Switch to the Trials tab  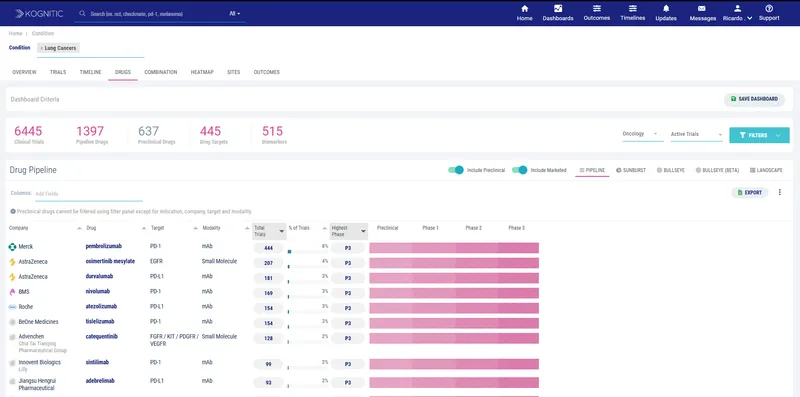58,72
